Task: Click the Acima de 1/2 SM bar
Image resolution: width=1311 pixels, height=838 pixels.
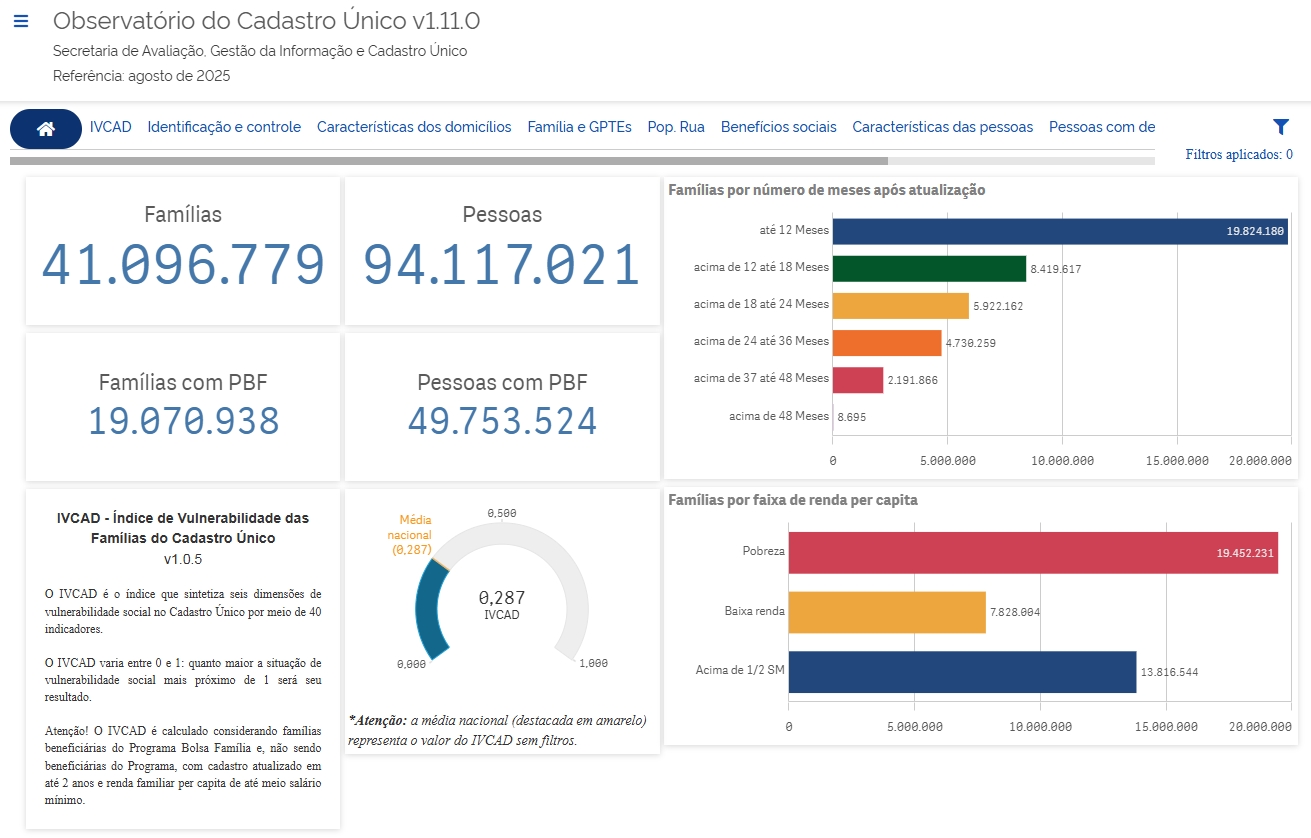Action: 962,672
